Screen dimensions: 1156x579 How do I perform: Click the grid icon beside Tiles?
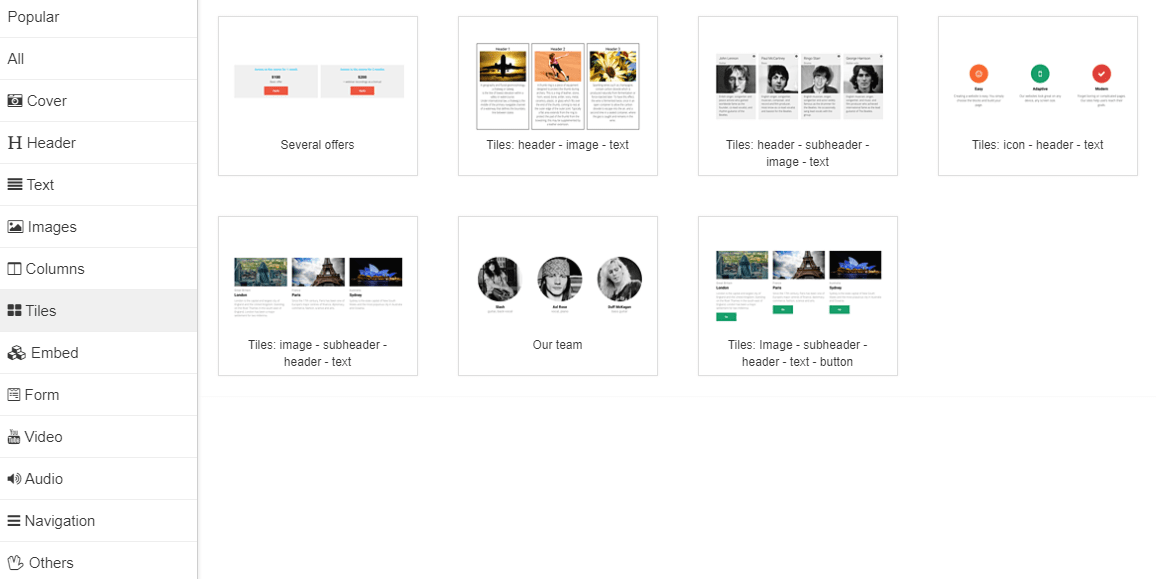click(x=15, y=311)
